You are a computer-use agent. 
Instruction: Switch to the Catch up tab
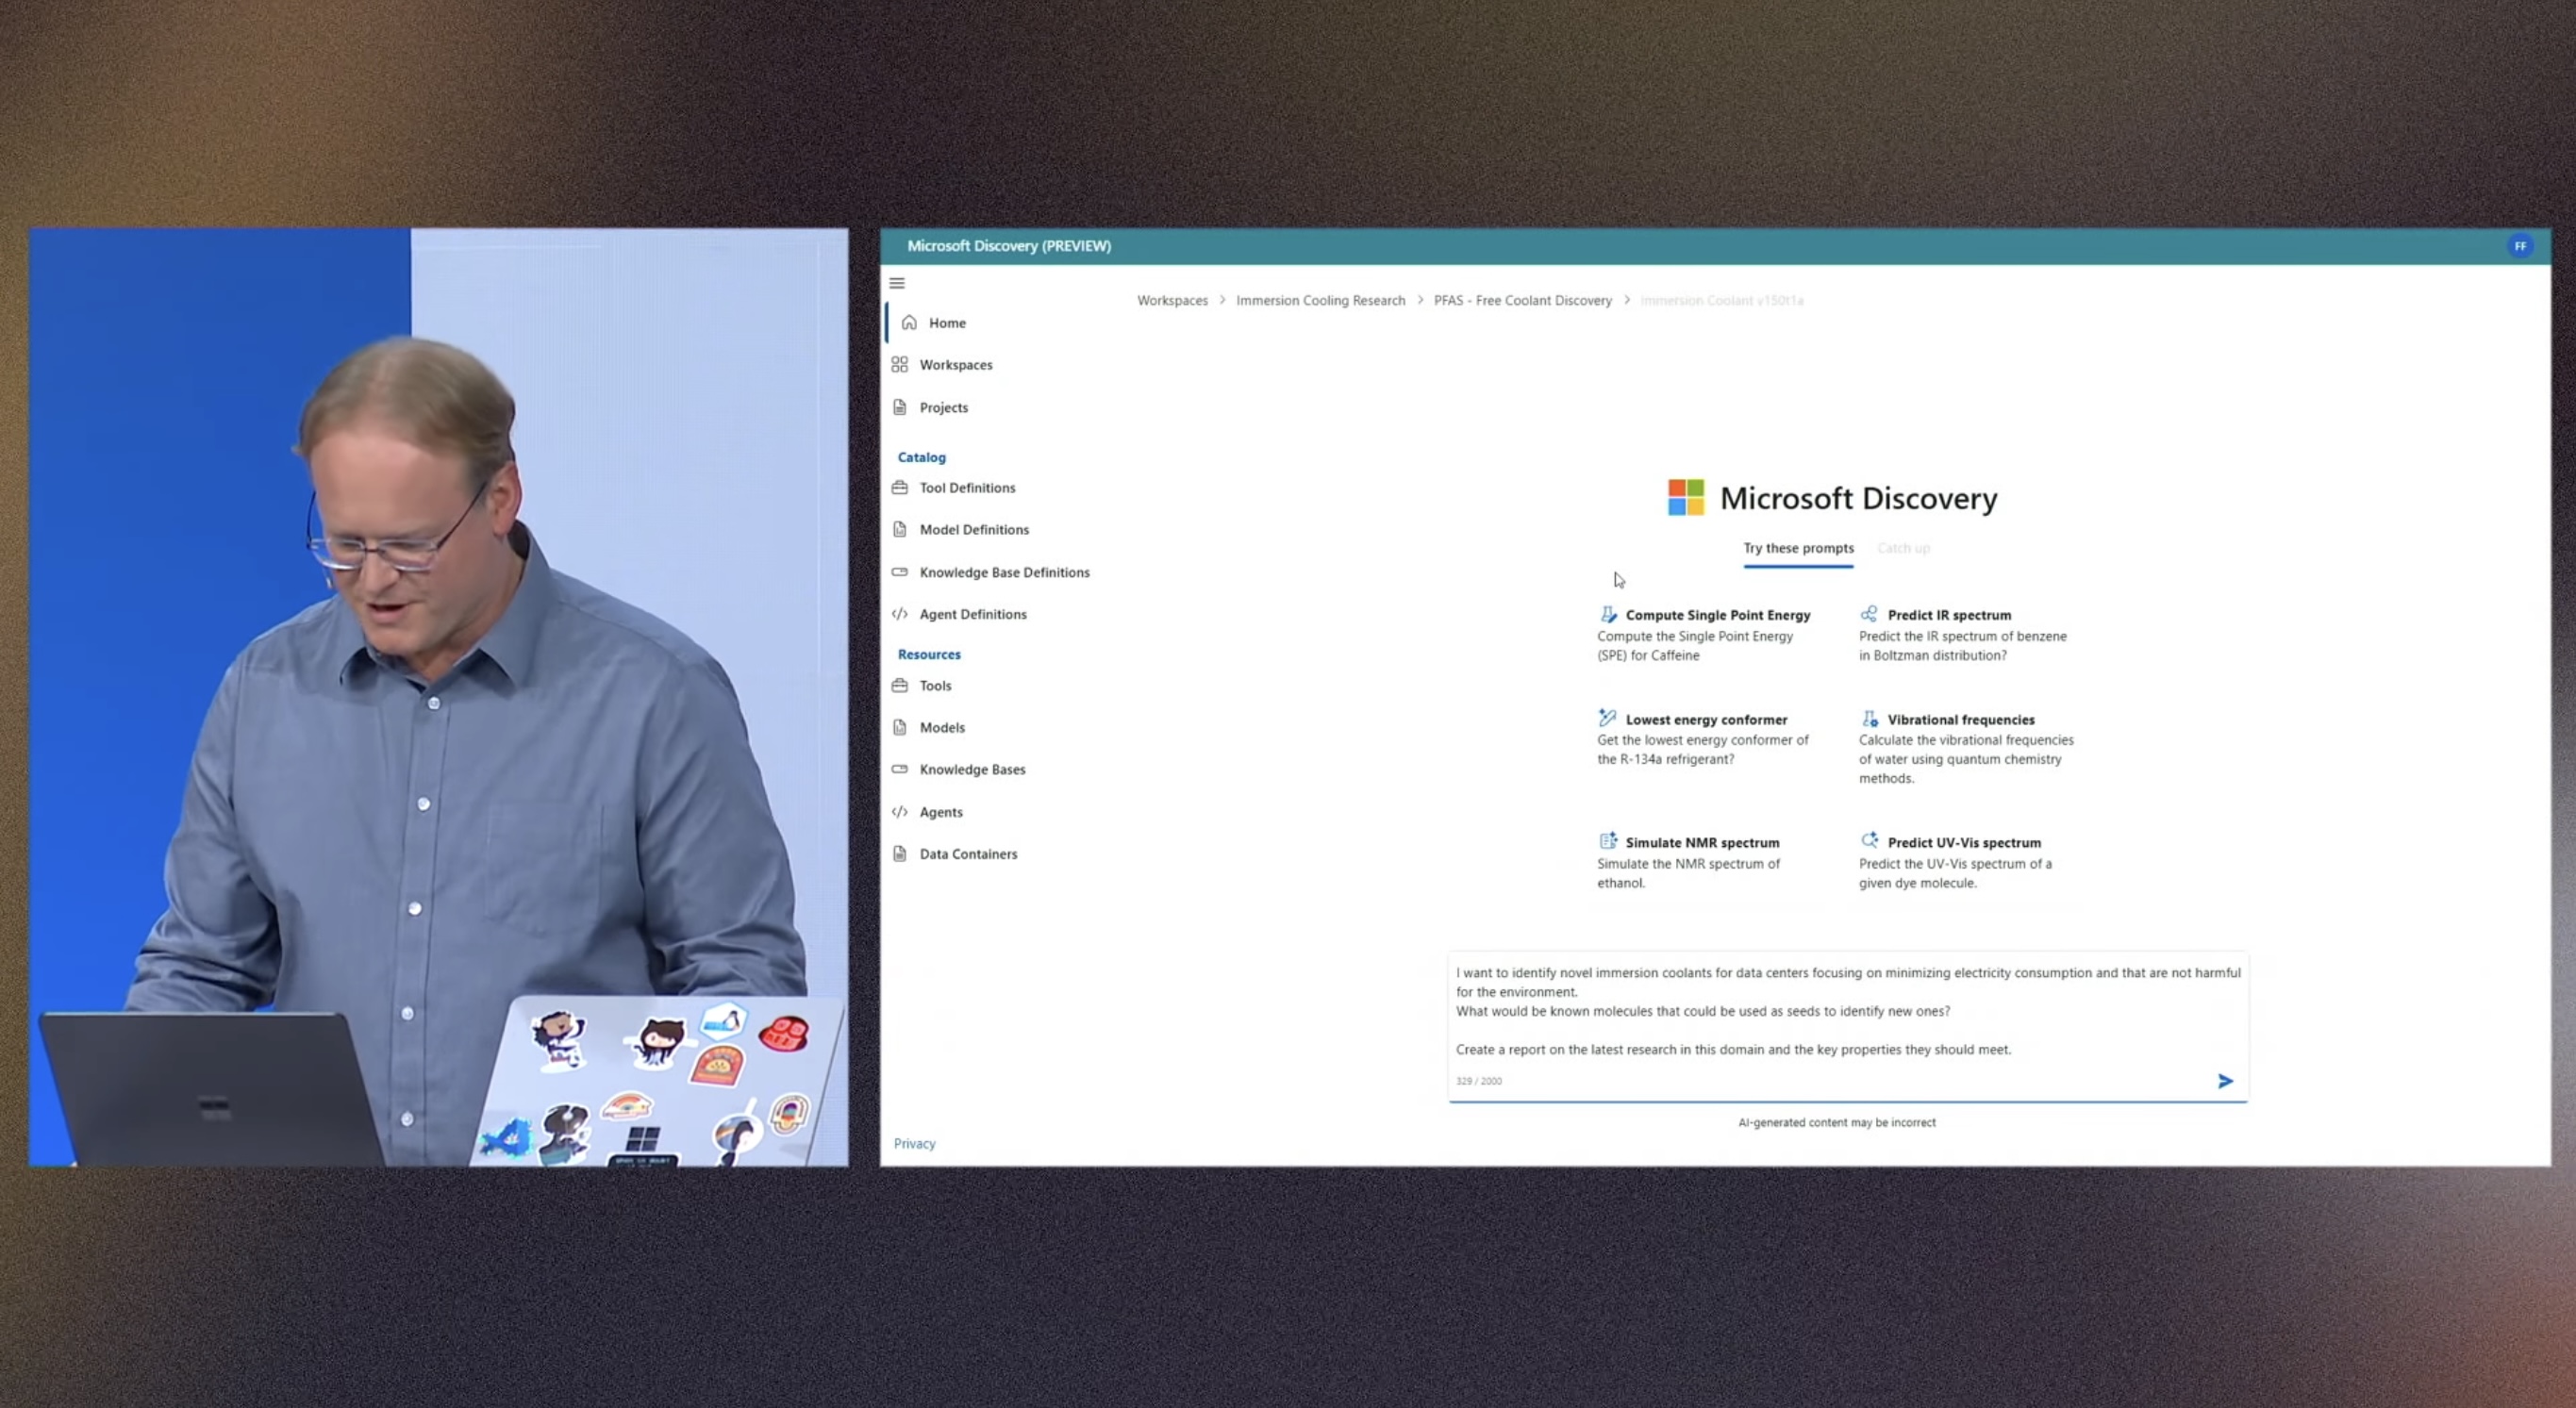[x=1903, y=548]
